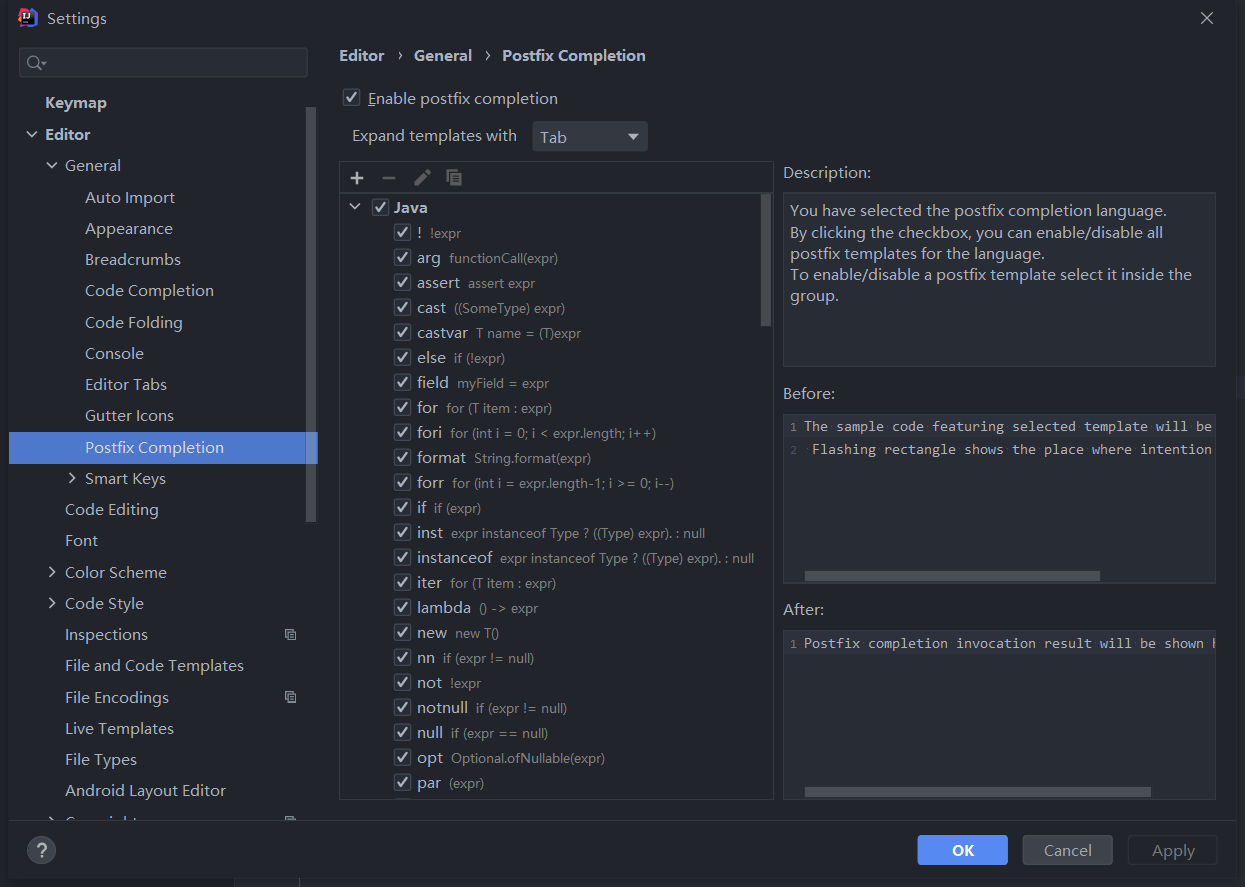Click the Duplicate template copy icon
The image size is (1245, 887).
tap(454, 178)
